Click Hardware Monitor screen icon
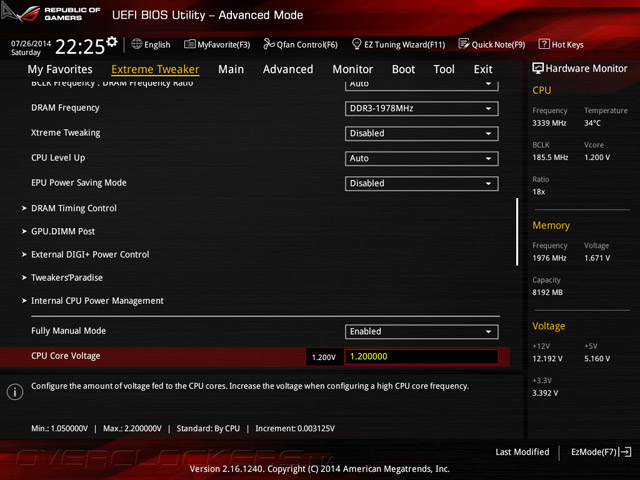 tap(538, 68)
